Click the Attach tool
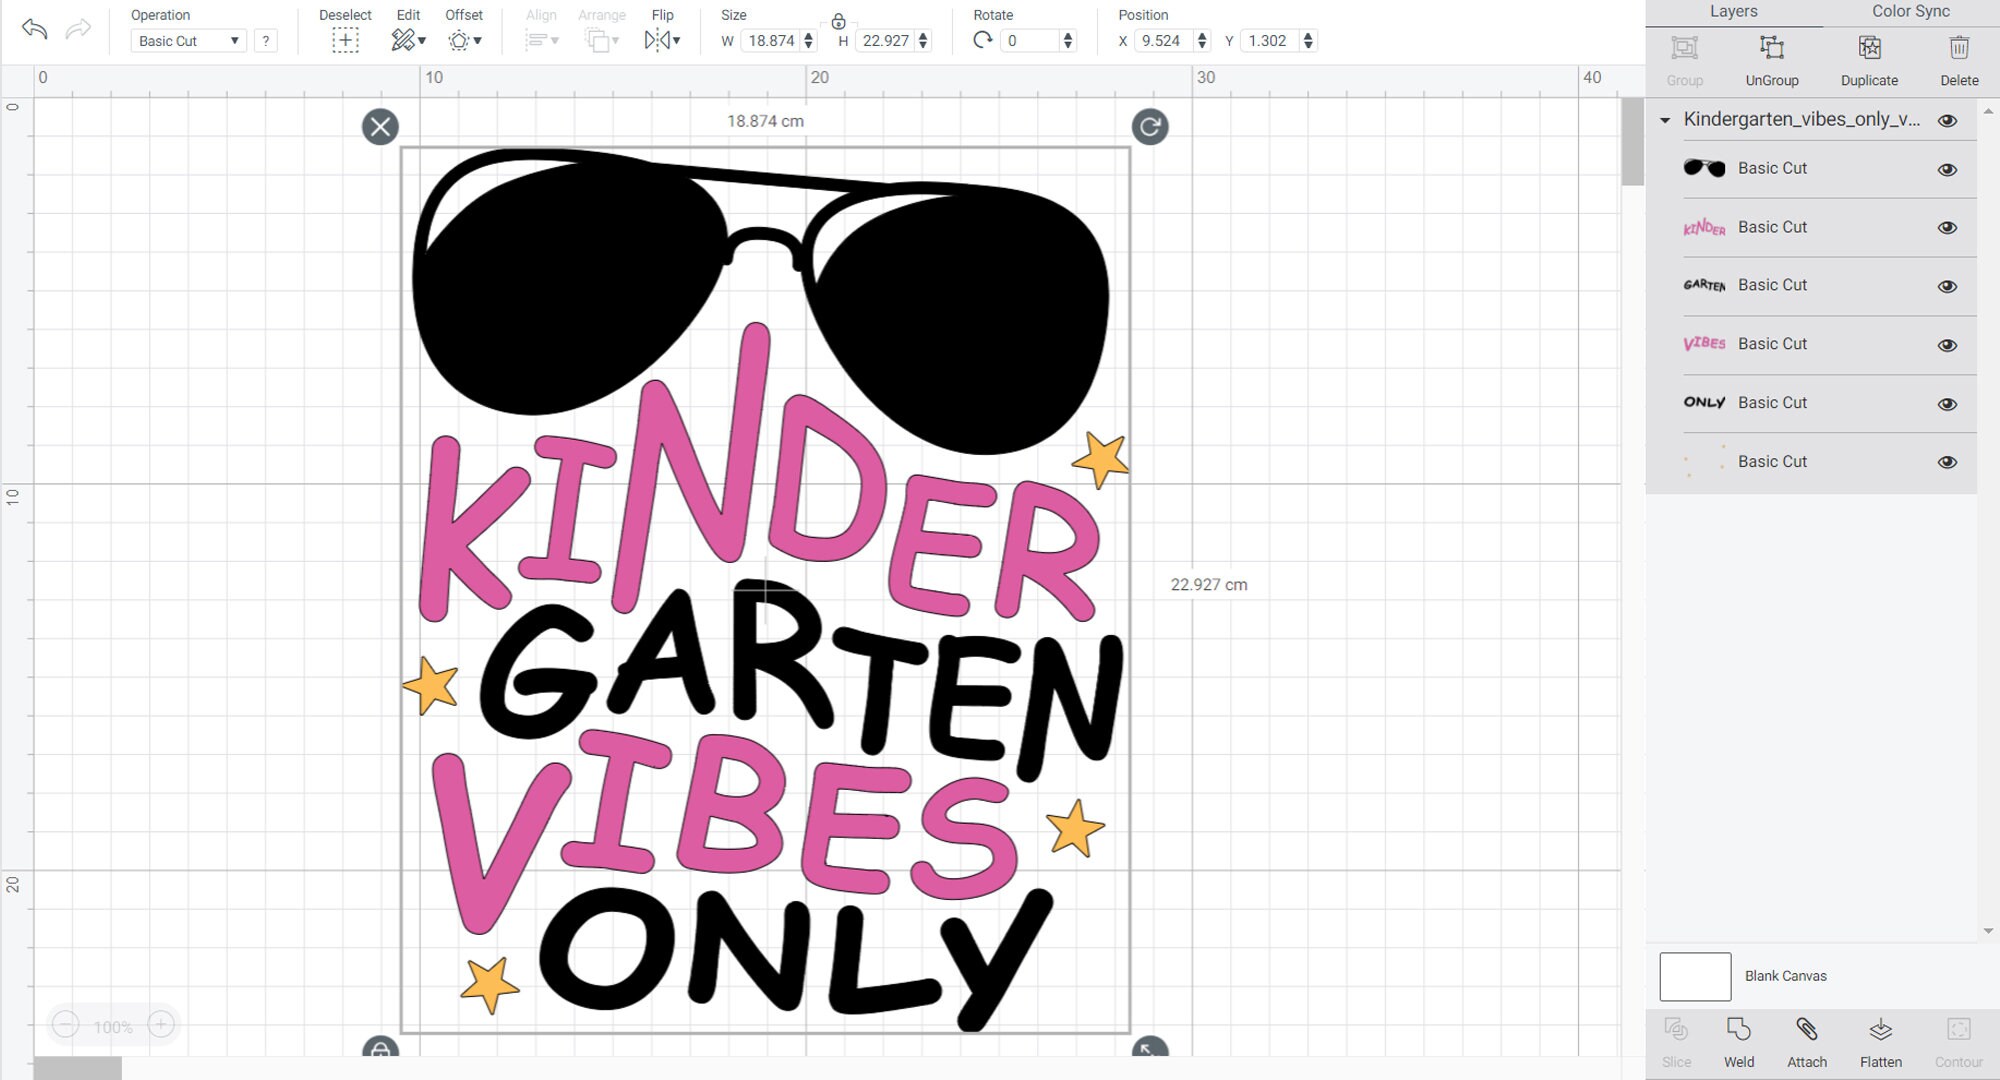2000x1080 pixels. pos(1807,1043)
